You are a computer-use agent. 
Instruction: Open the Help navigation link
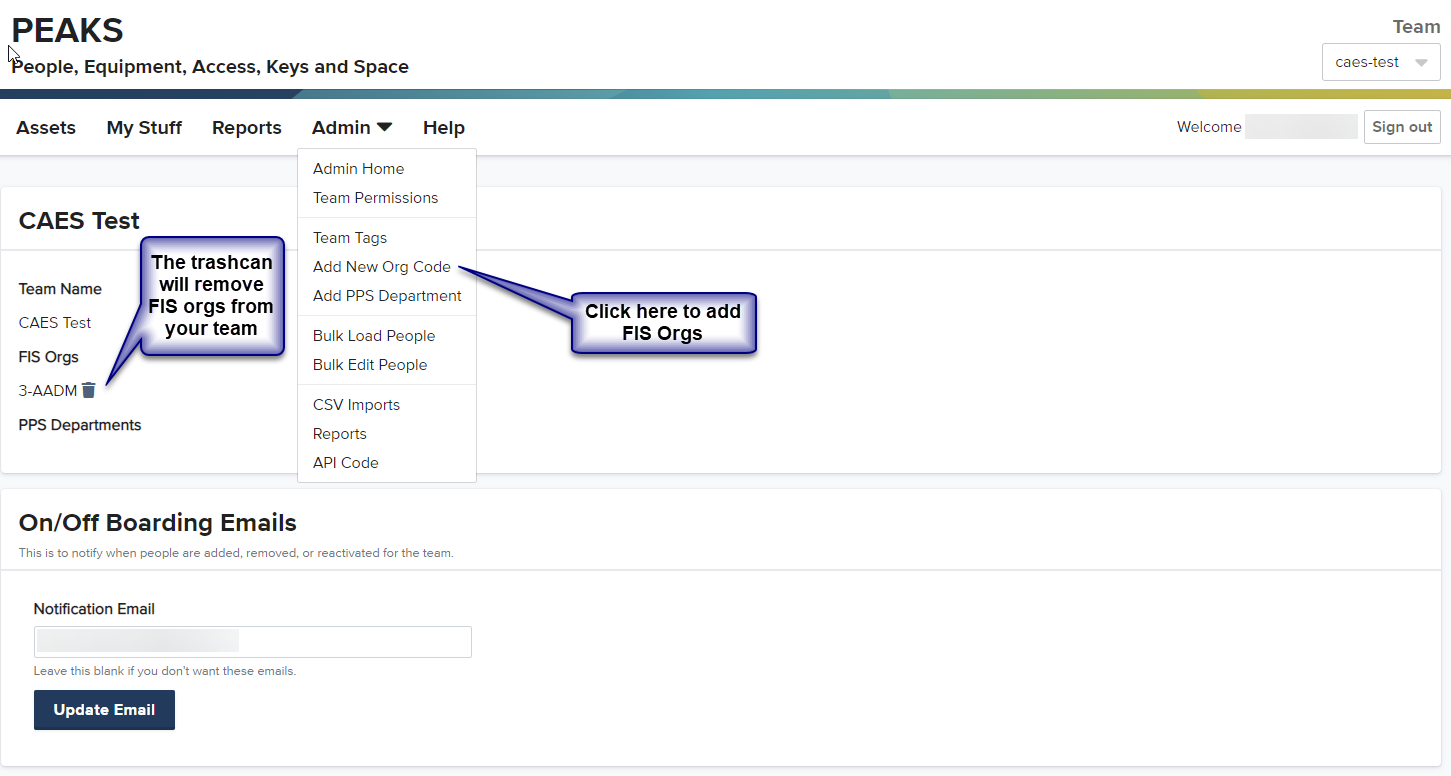coord(443,128)
